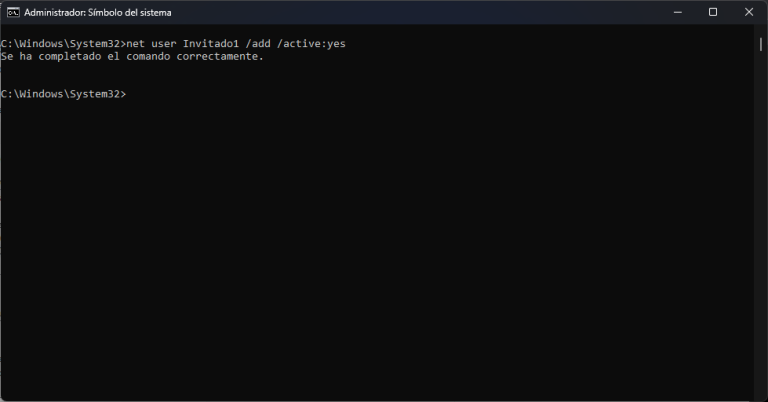Viewport: 768px width, 402px height.
Task: Click the word user in the command line
Action: coord(164,44)
